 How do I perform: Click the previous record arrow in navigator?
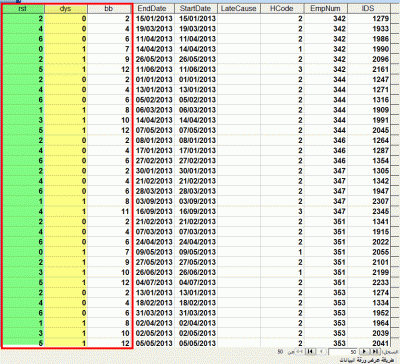364,352
